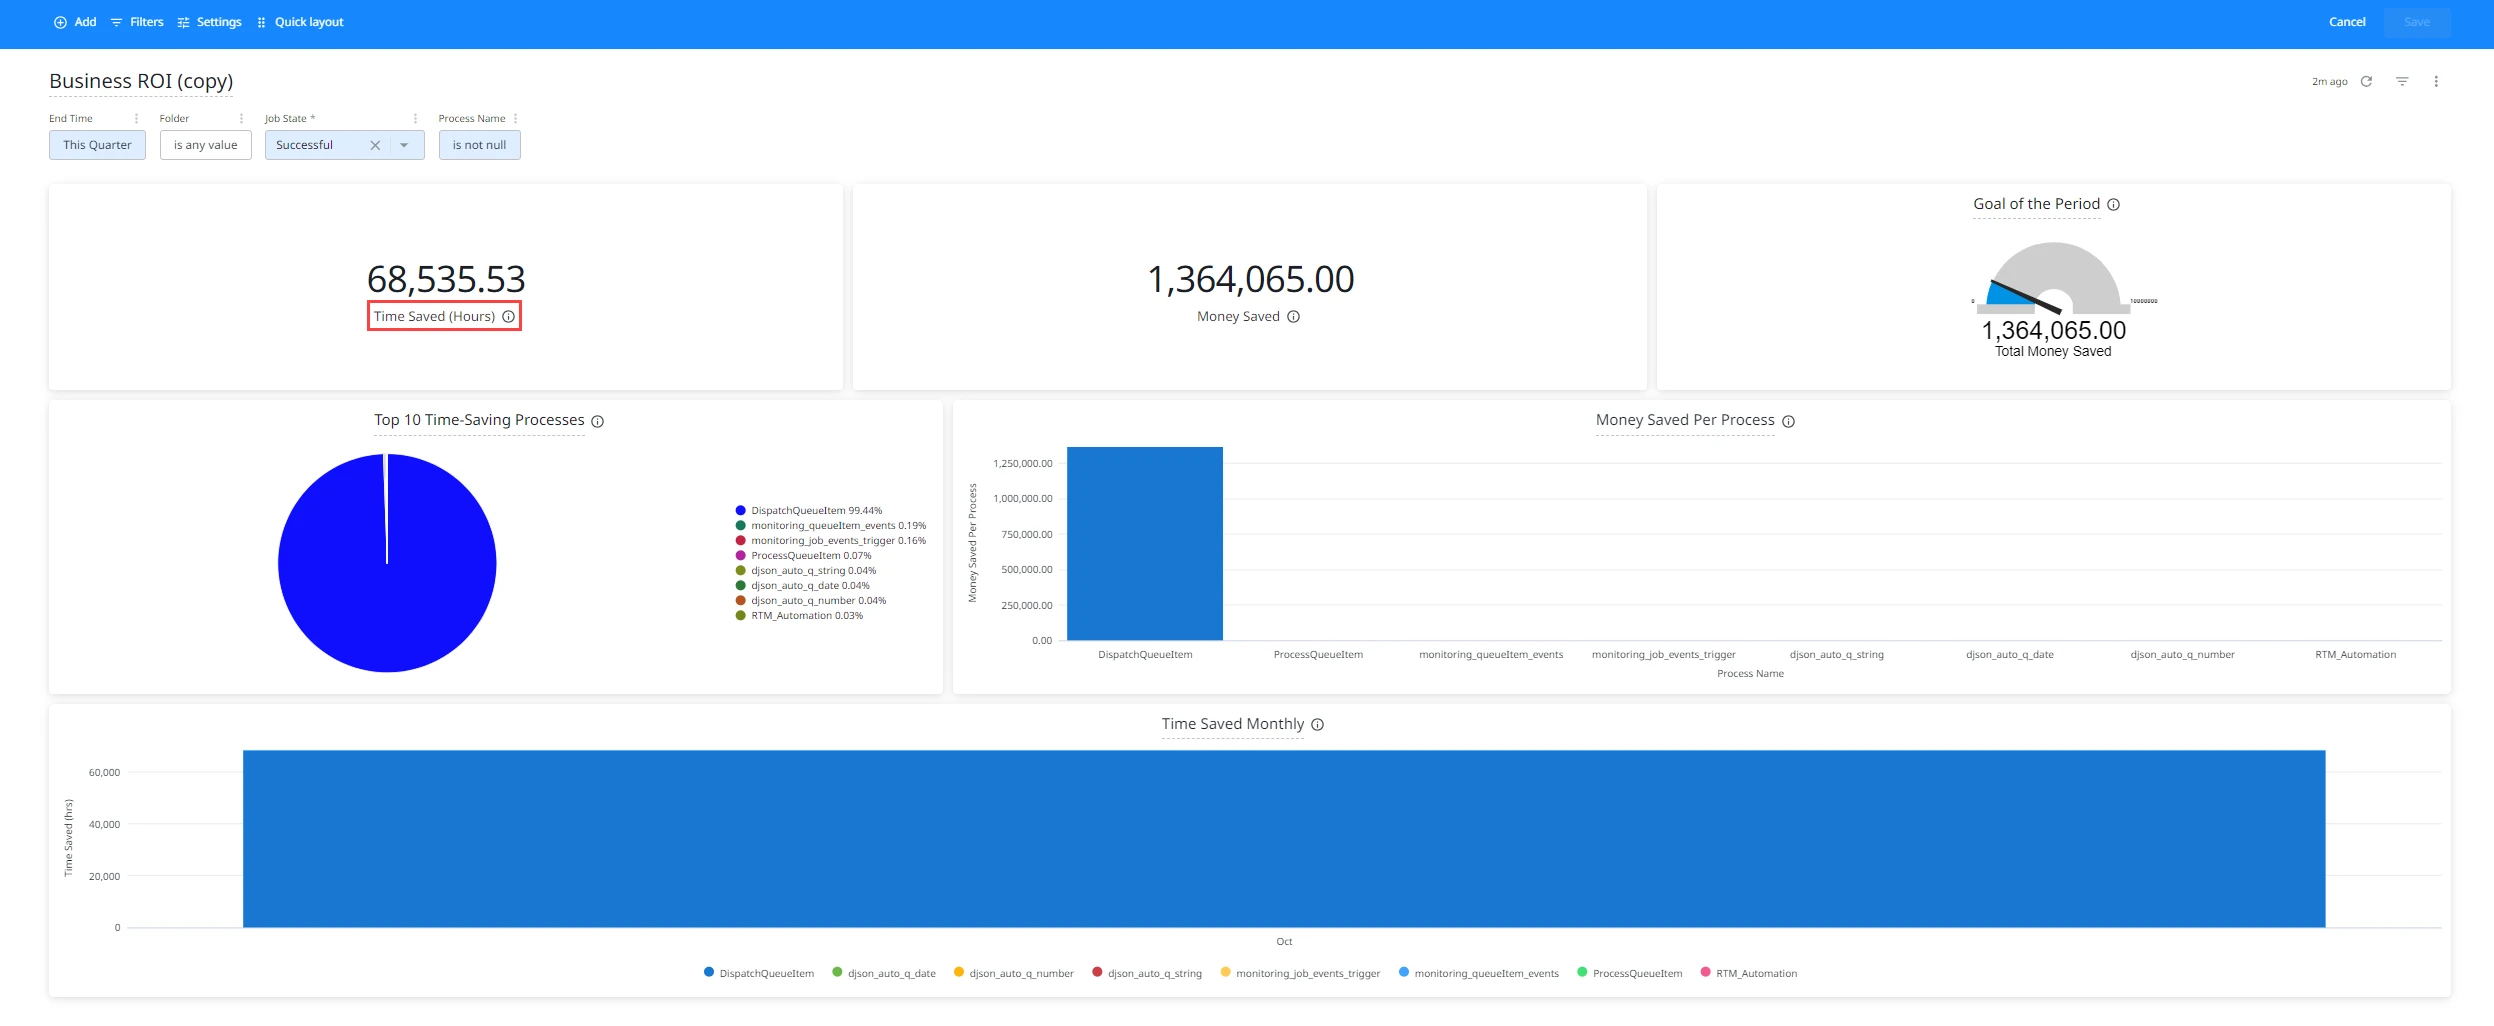Cancel dashboard editing
The height and width of the screenshot is (1026, 2494).
click(2347, 22)
